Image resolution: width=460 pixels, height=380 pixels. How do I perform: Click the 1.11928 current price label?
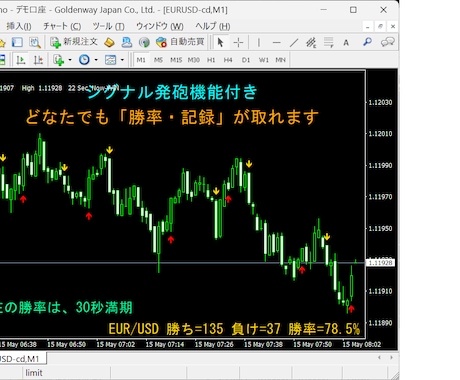pyautogui.click(x=380, y=263)
